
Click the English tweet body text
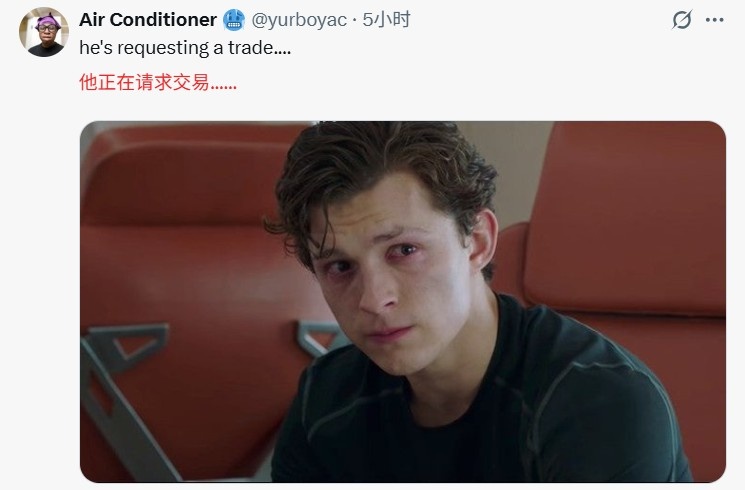[x=185, y=48]
